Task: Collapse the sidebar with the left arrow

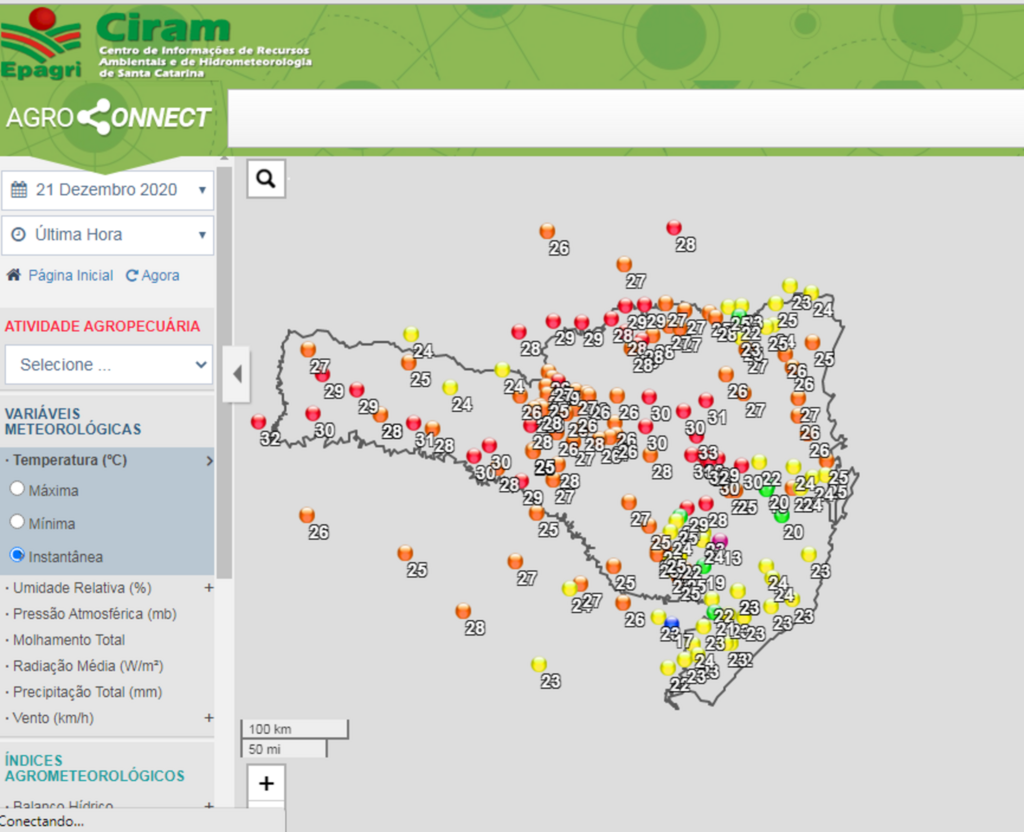Action: (237, 375)
